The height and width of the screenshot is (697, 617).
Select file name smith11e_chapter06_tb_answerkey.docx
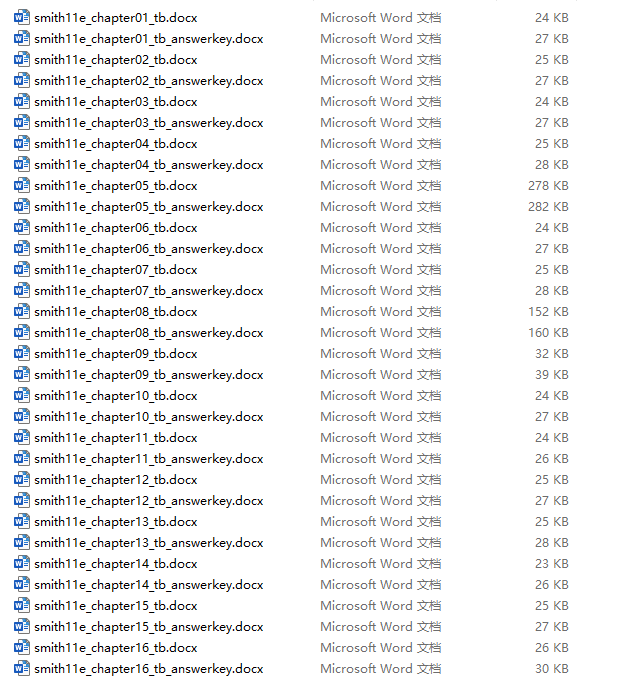(148, 249)
